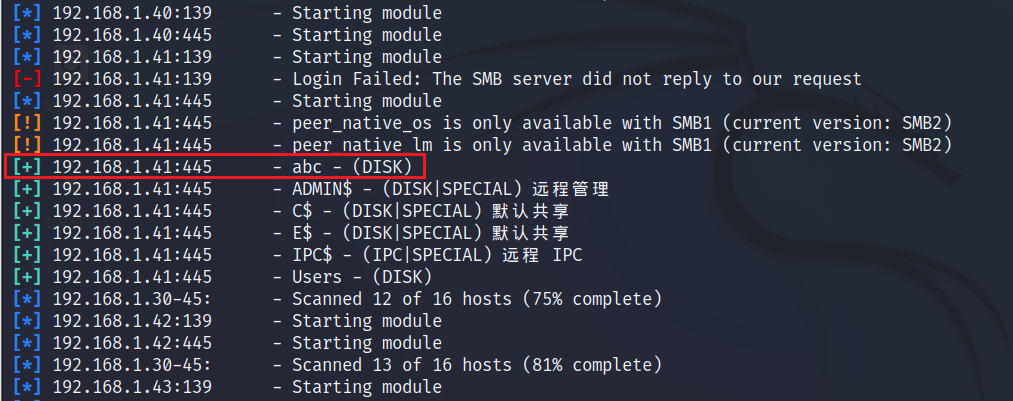The image size is (1013, 401).
Task: Click the 192.168.1.43:139 address text
Action: 132,387
